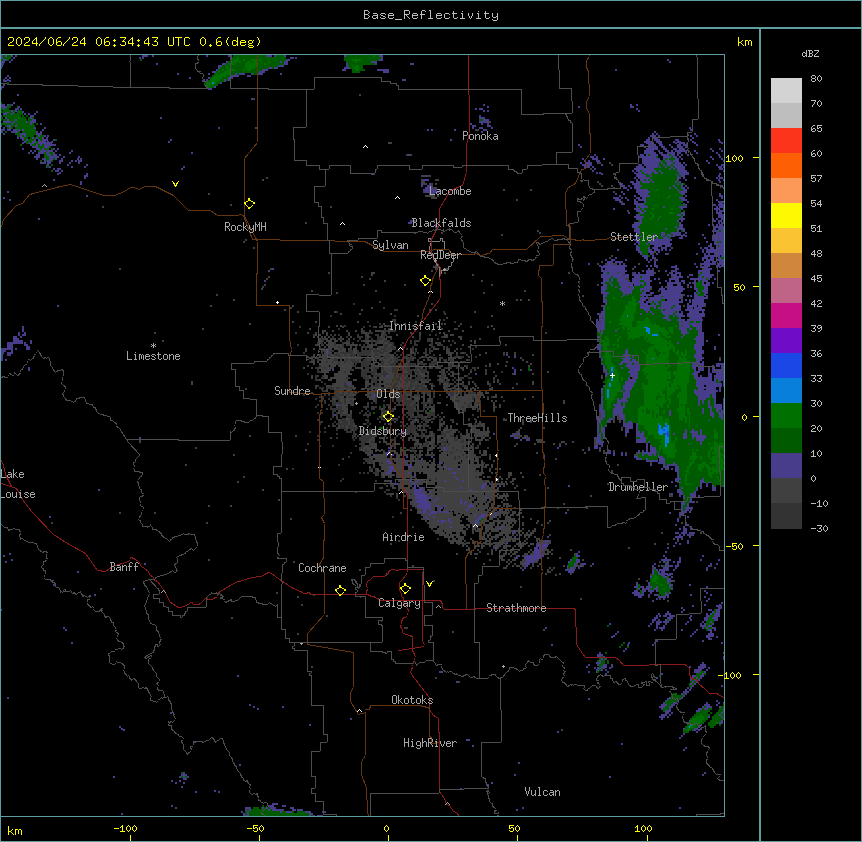Click the ThreeHills town label
This screenshot has height=842, width=862.
[537, 418]
